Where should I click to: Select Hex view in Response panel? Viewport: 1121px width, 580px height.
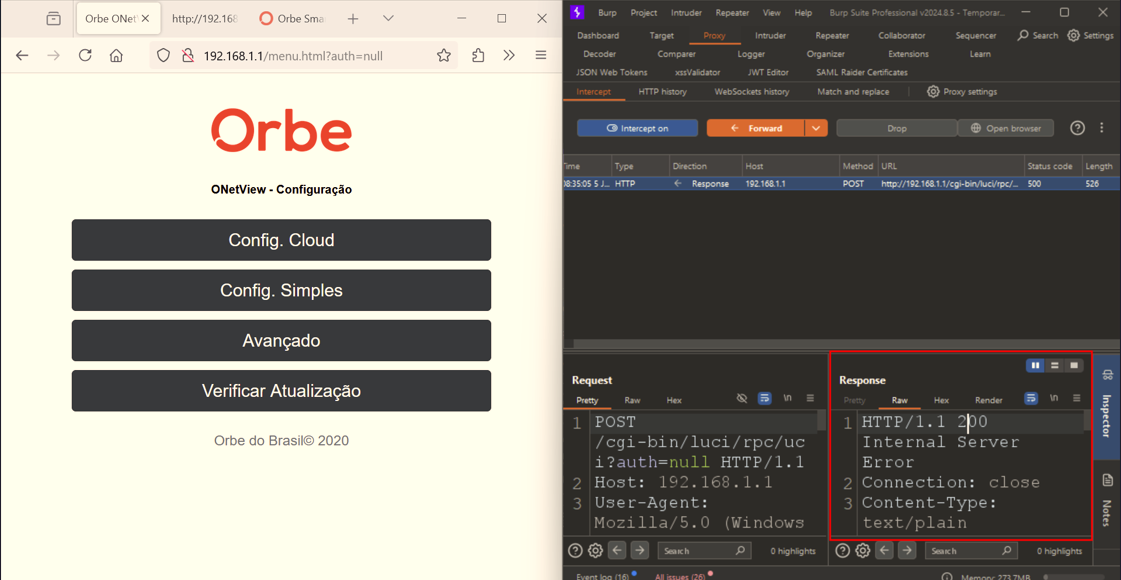point(942,400)
